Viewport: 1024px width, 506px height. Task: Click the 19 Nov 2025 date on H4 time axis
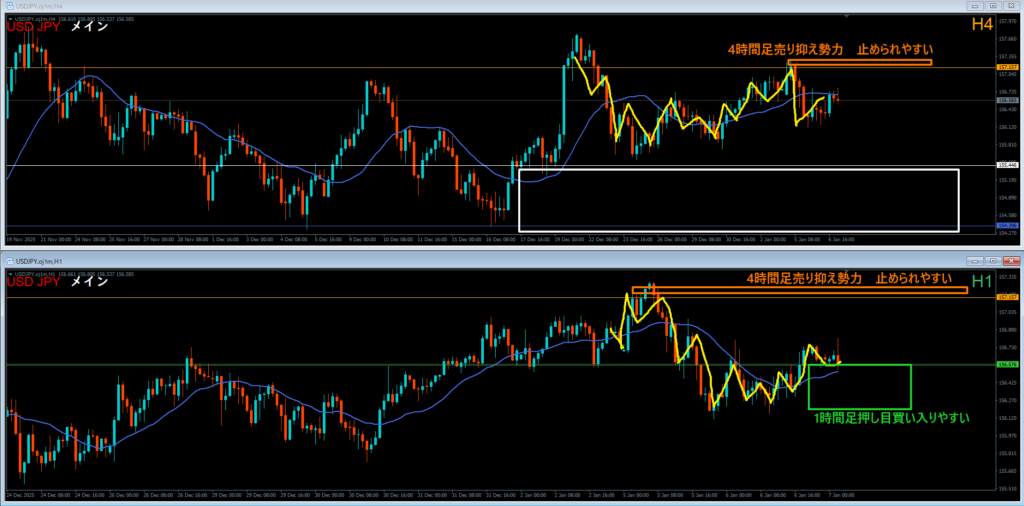pos(22,240)
